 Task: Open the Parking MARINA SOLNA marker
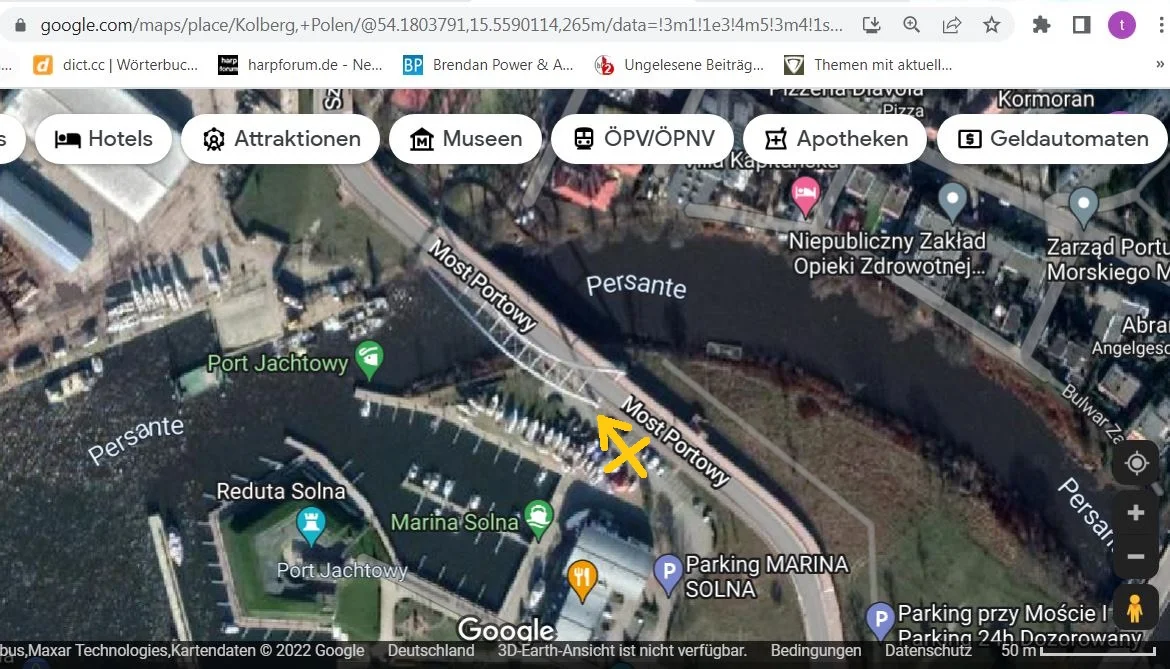click(x=667, y=572)
